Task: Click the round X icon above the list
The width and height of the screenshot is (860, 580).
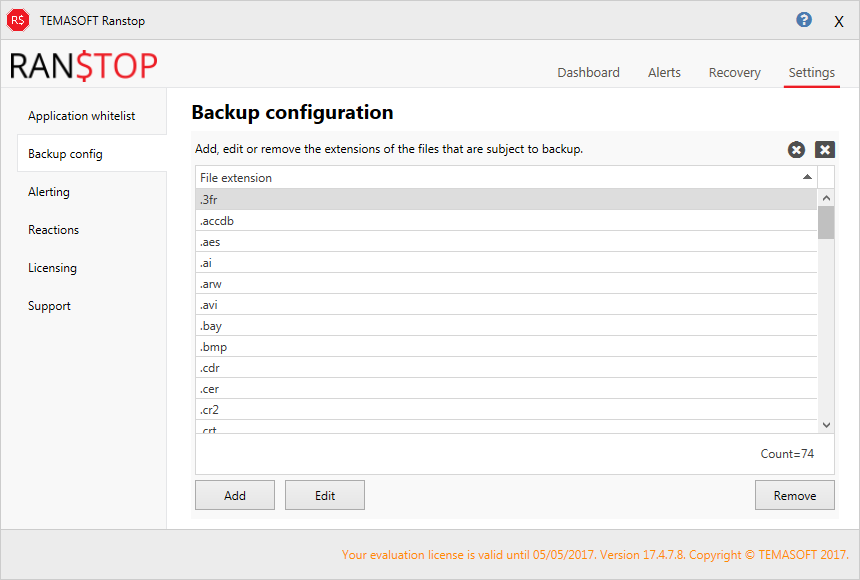Action: coord(796,149)
